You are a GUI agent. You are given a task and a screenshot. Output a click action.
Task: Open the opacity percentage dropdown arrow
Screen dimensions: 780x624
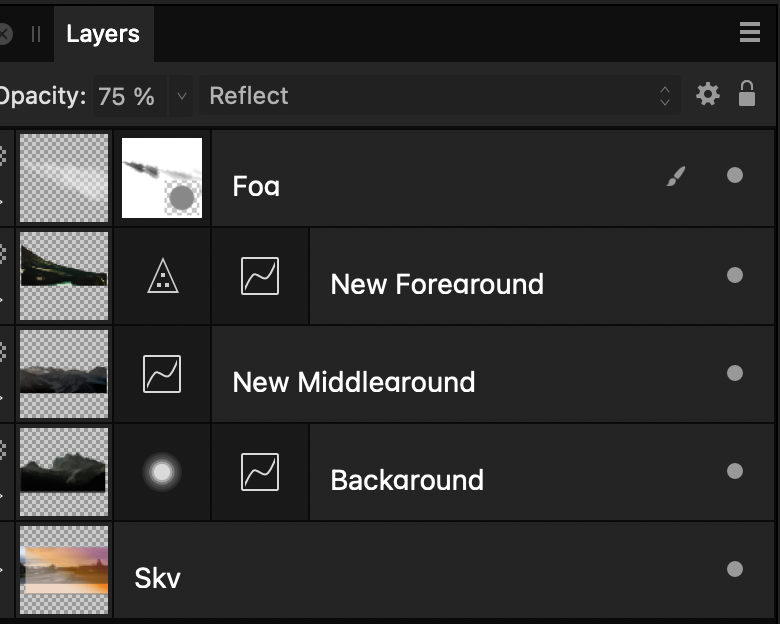point(181,96)
